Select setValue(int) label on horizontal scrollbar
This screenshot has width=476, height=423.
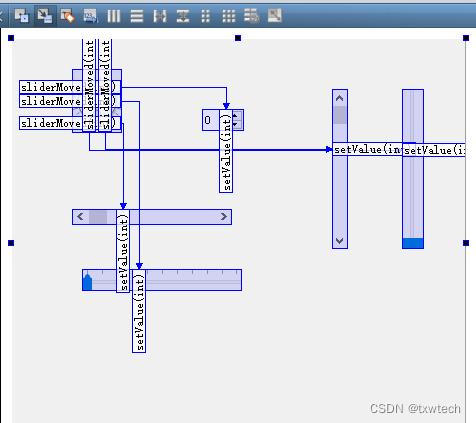[123, 251]
